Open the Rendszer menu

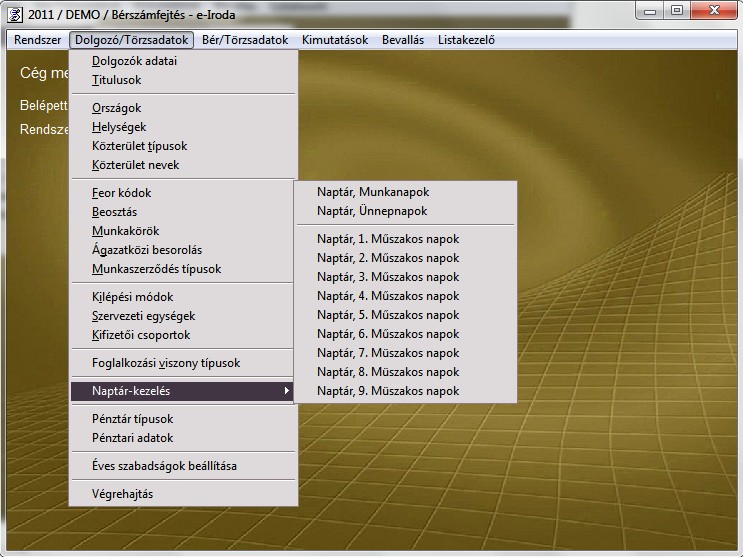[x=38, y=40]
